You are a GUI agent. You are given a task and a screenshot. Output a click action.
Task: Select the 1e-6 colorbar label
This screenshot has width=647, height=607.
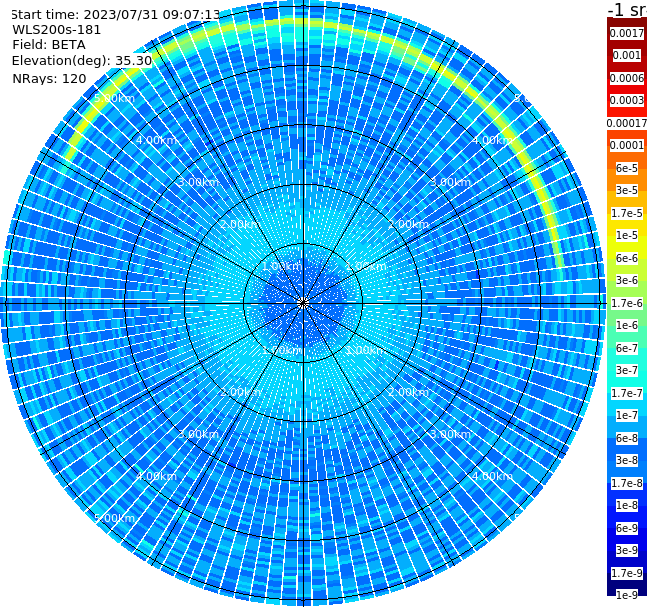click(627, 325)
